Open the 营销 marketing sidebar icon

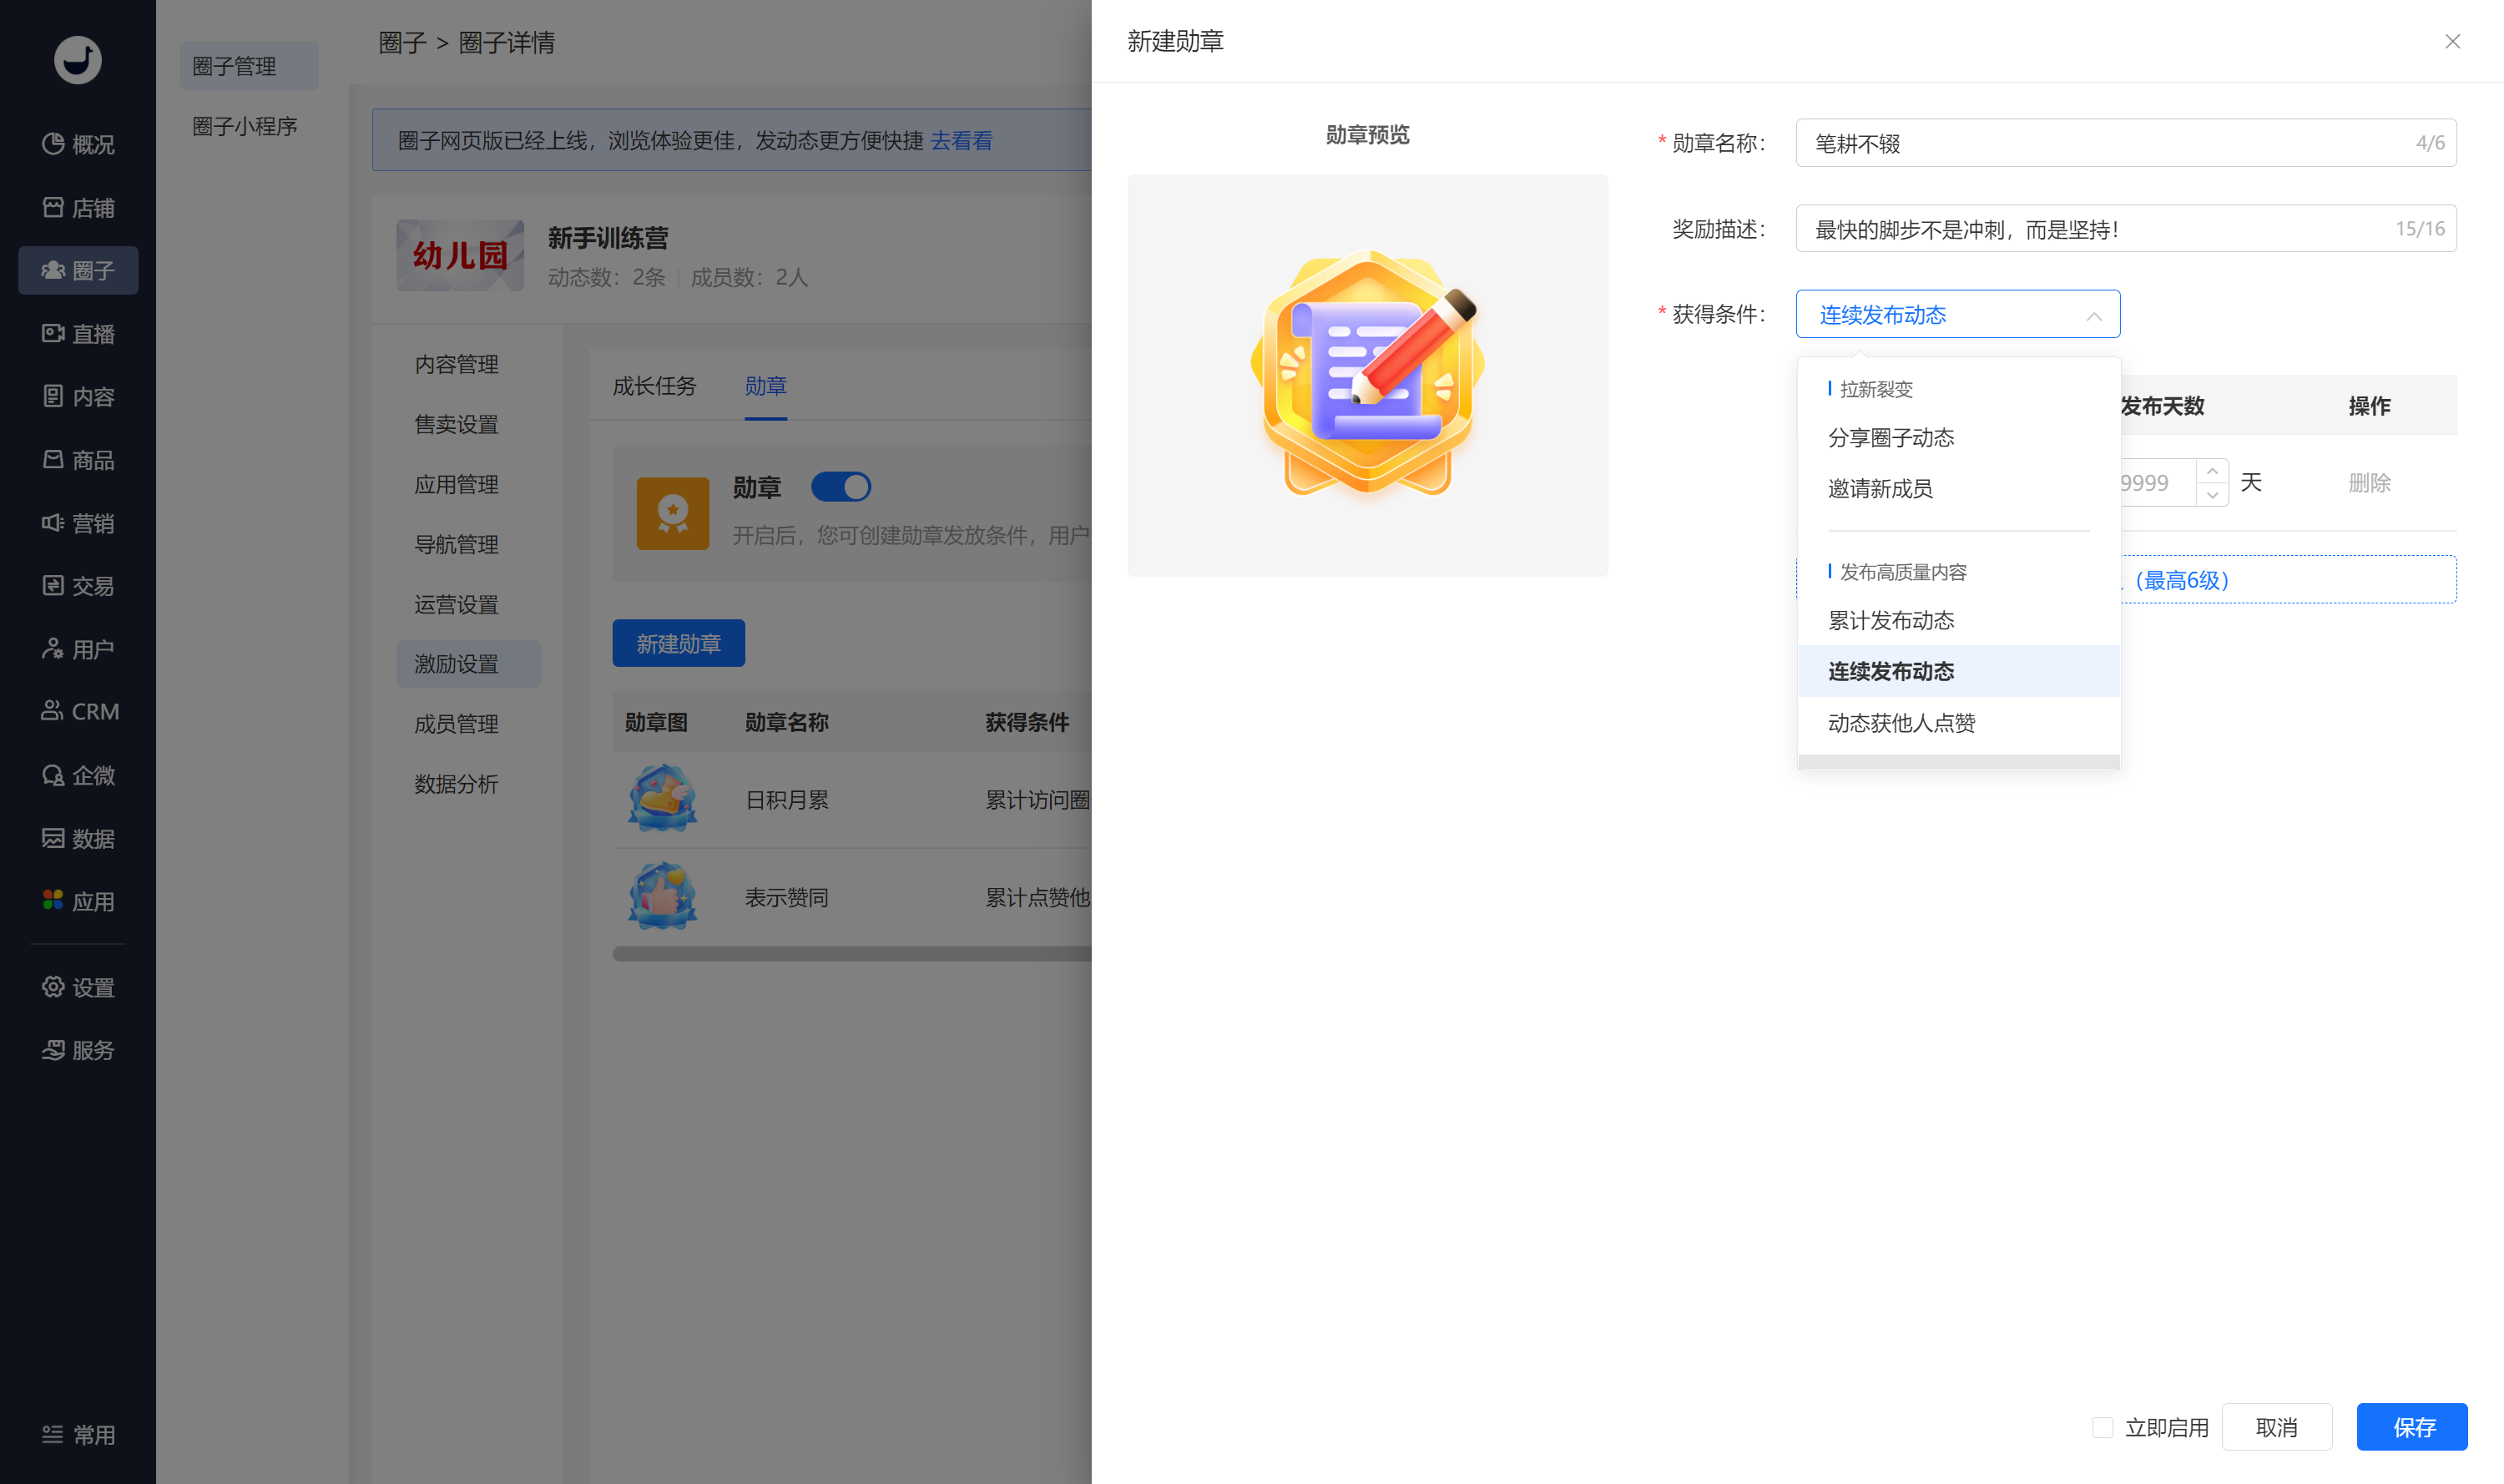(x=53, y=523)
